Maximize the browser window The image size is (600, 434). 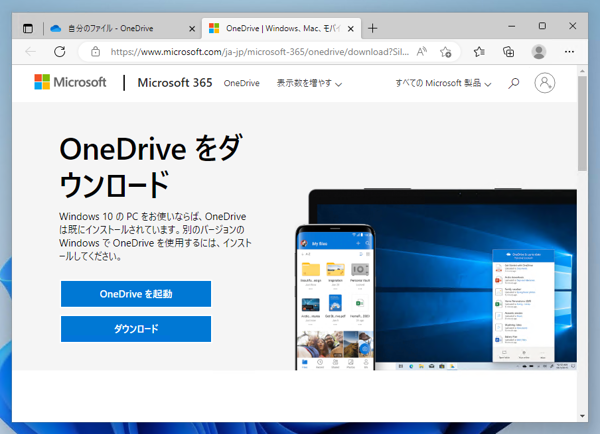click(x=542, y=26)
